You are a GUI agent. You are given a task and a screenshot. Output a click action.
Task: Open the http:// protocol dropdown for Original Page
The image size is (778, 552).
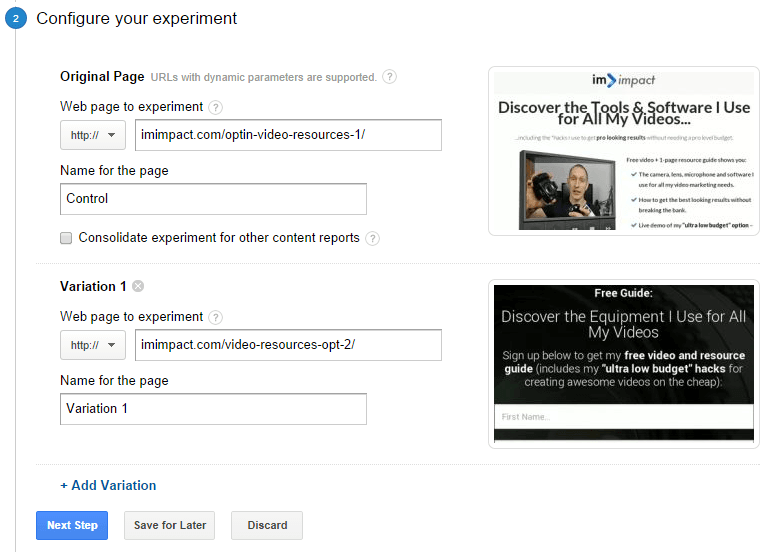pos(93,135)
